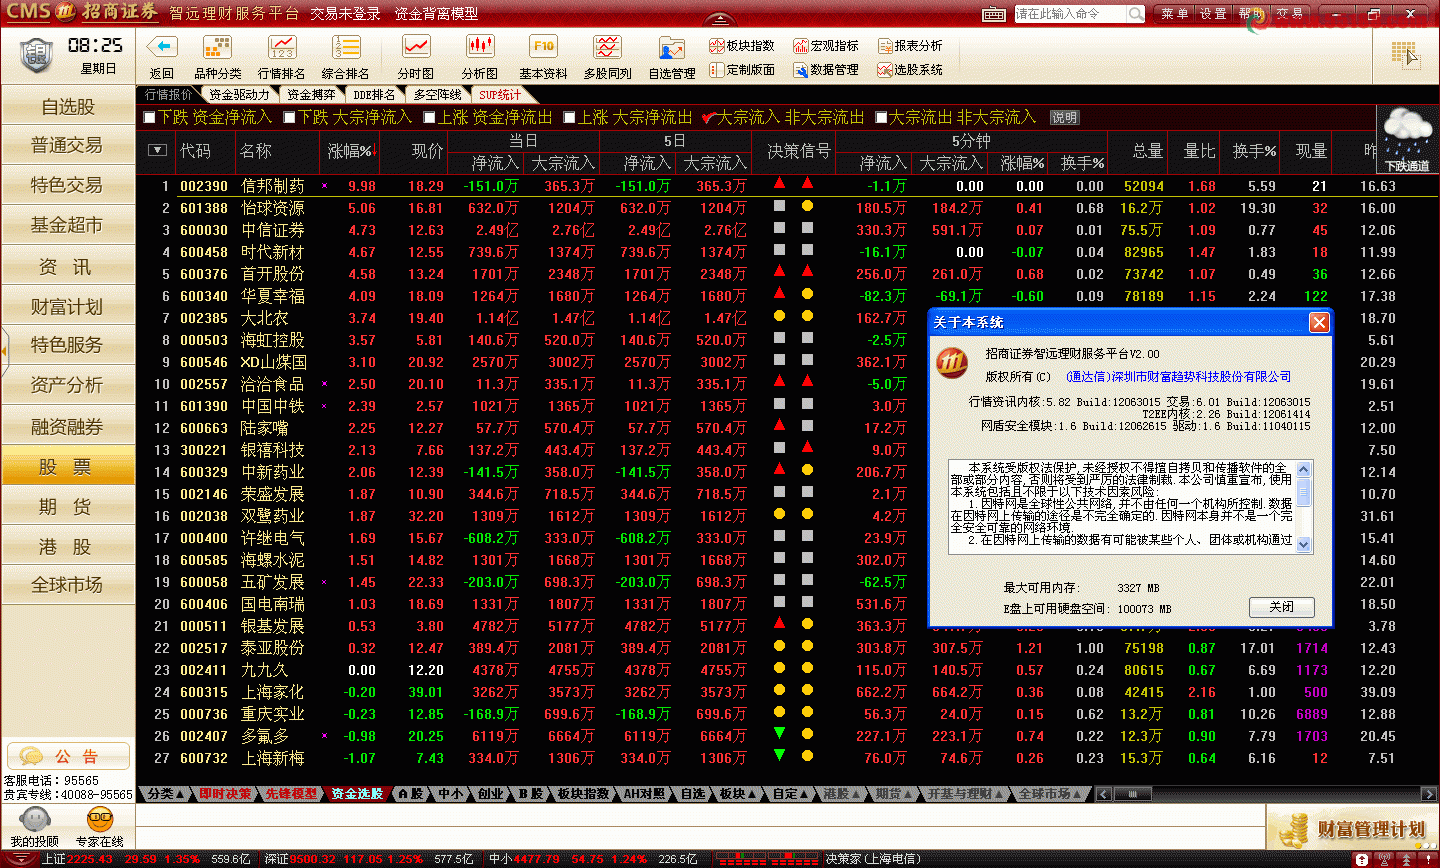Open 自选股 in the left sidebar
1440x868 pixels.
click(x=67, y=107)
